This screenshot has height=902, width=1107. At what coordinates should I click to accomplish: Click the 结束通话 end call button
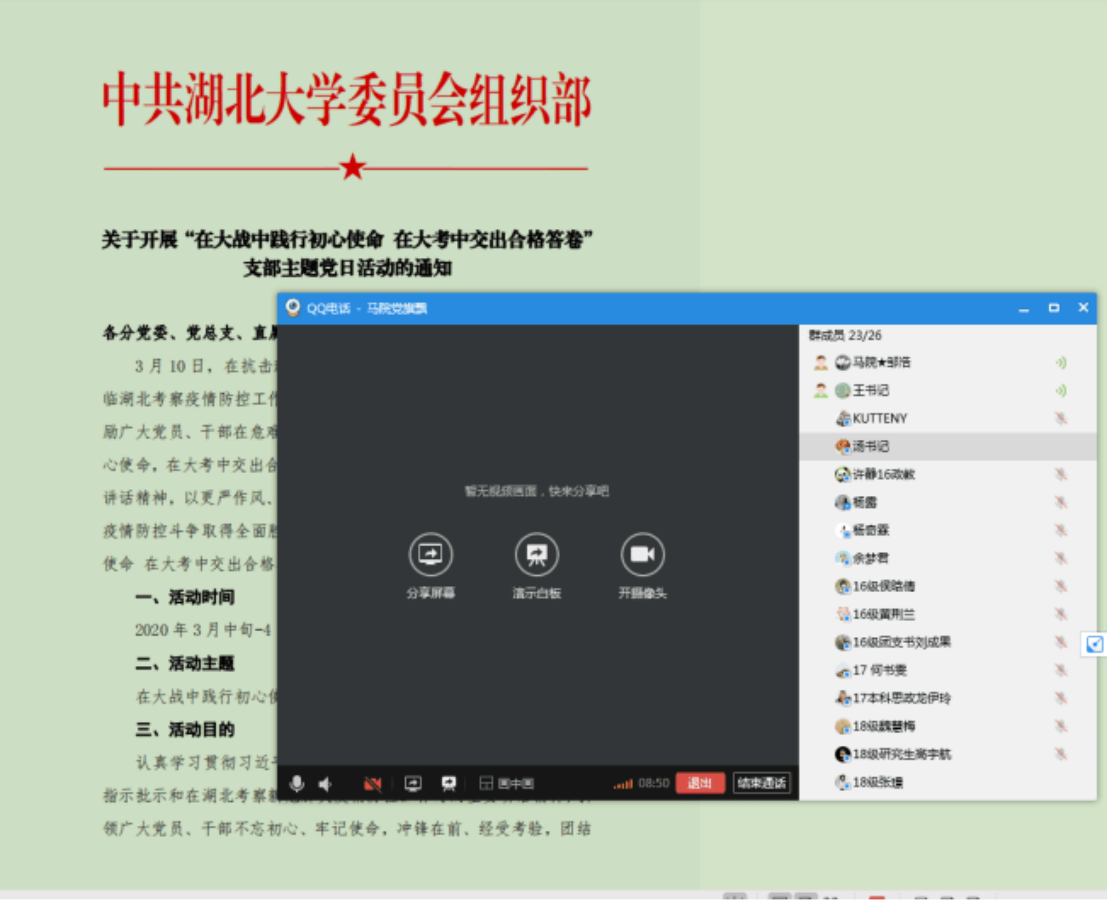click(x=761, y=783)
